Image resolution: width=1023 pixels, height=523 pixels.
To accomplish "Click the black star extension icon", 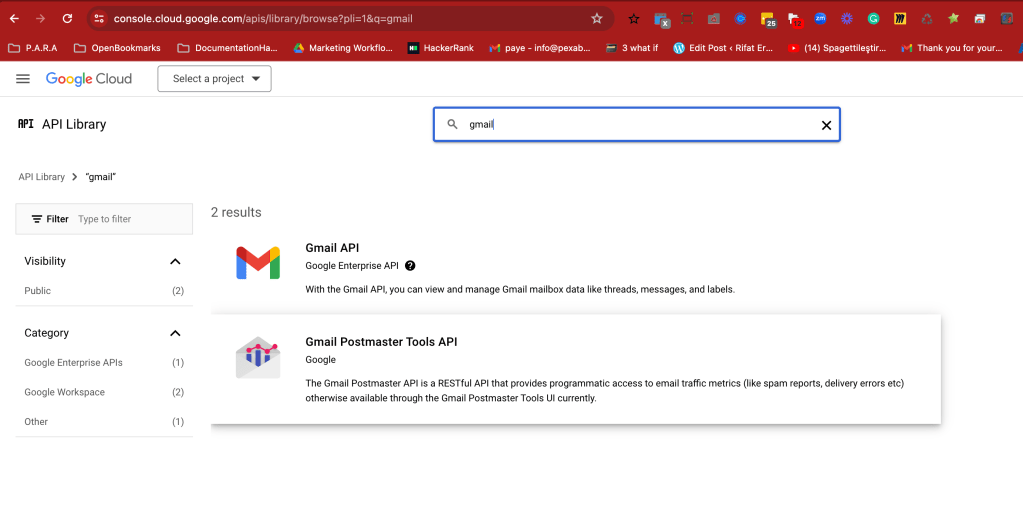I will 634,19.
